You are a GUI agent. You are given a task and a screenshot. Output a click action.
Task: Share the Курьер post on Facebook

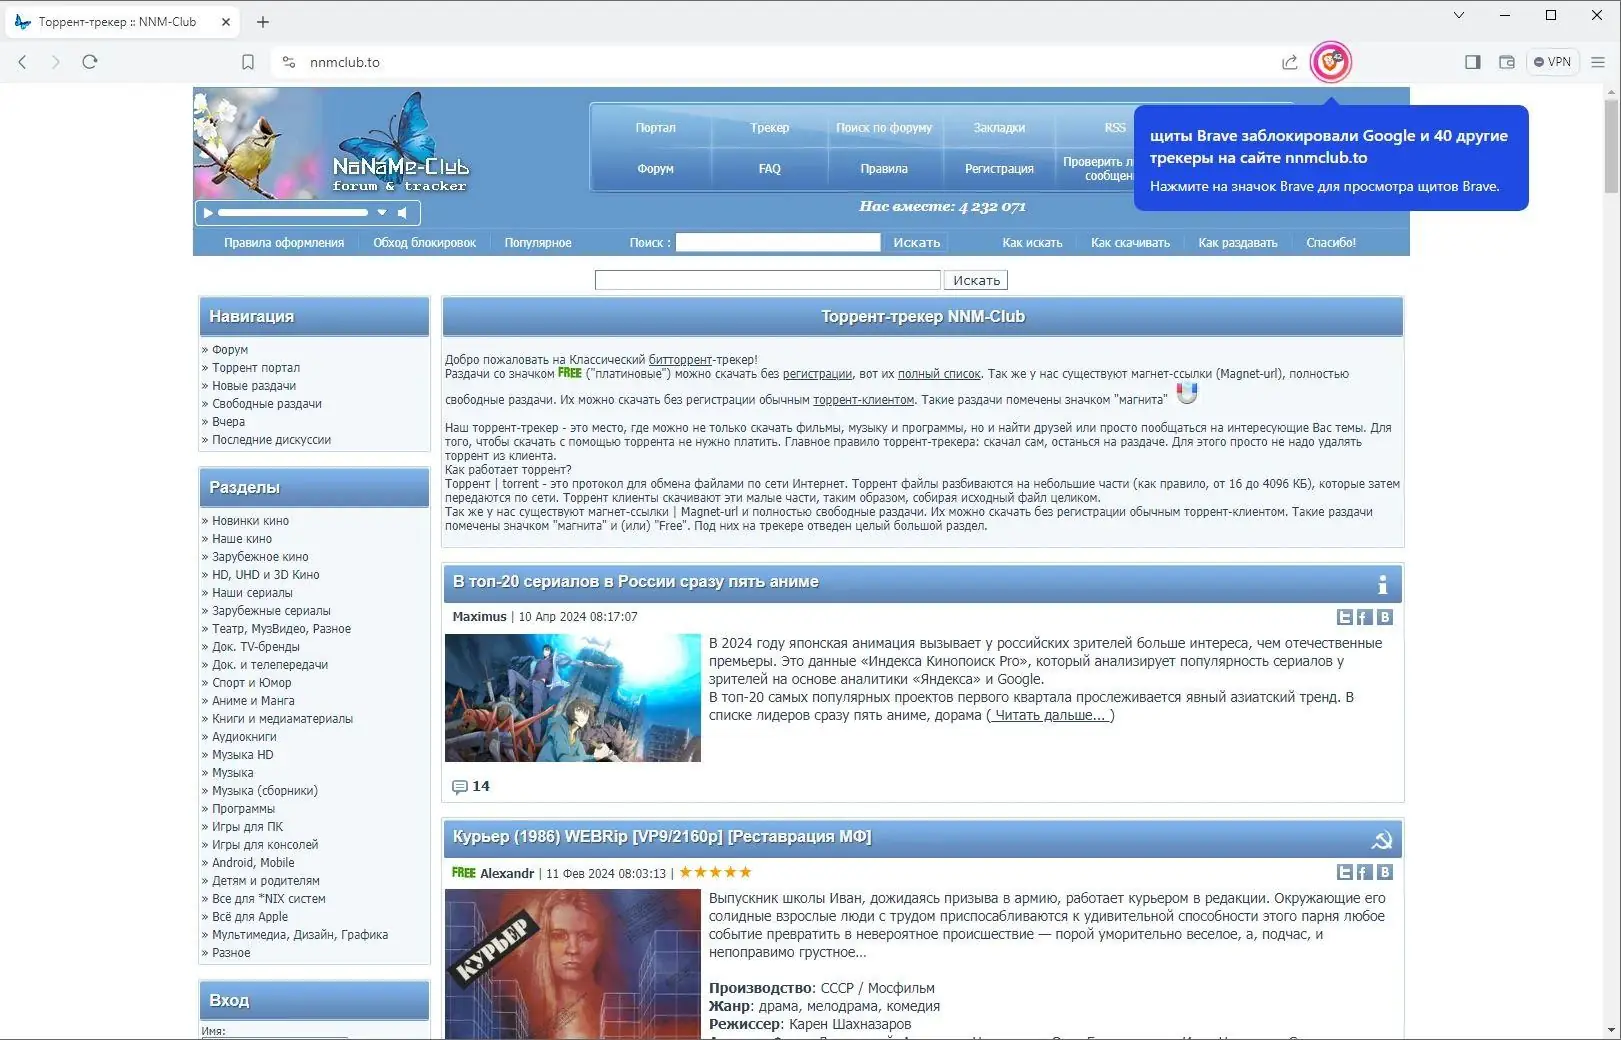pyautogui.click(x=1364, y=872)
